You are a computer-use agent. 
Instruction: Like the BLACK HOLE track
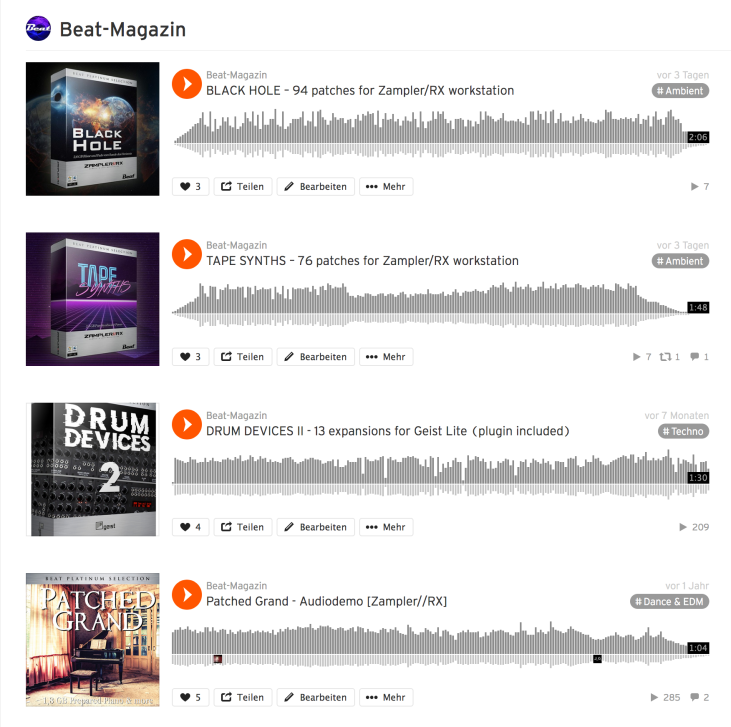(190, 187)
